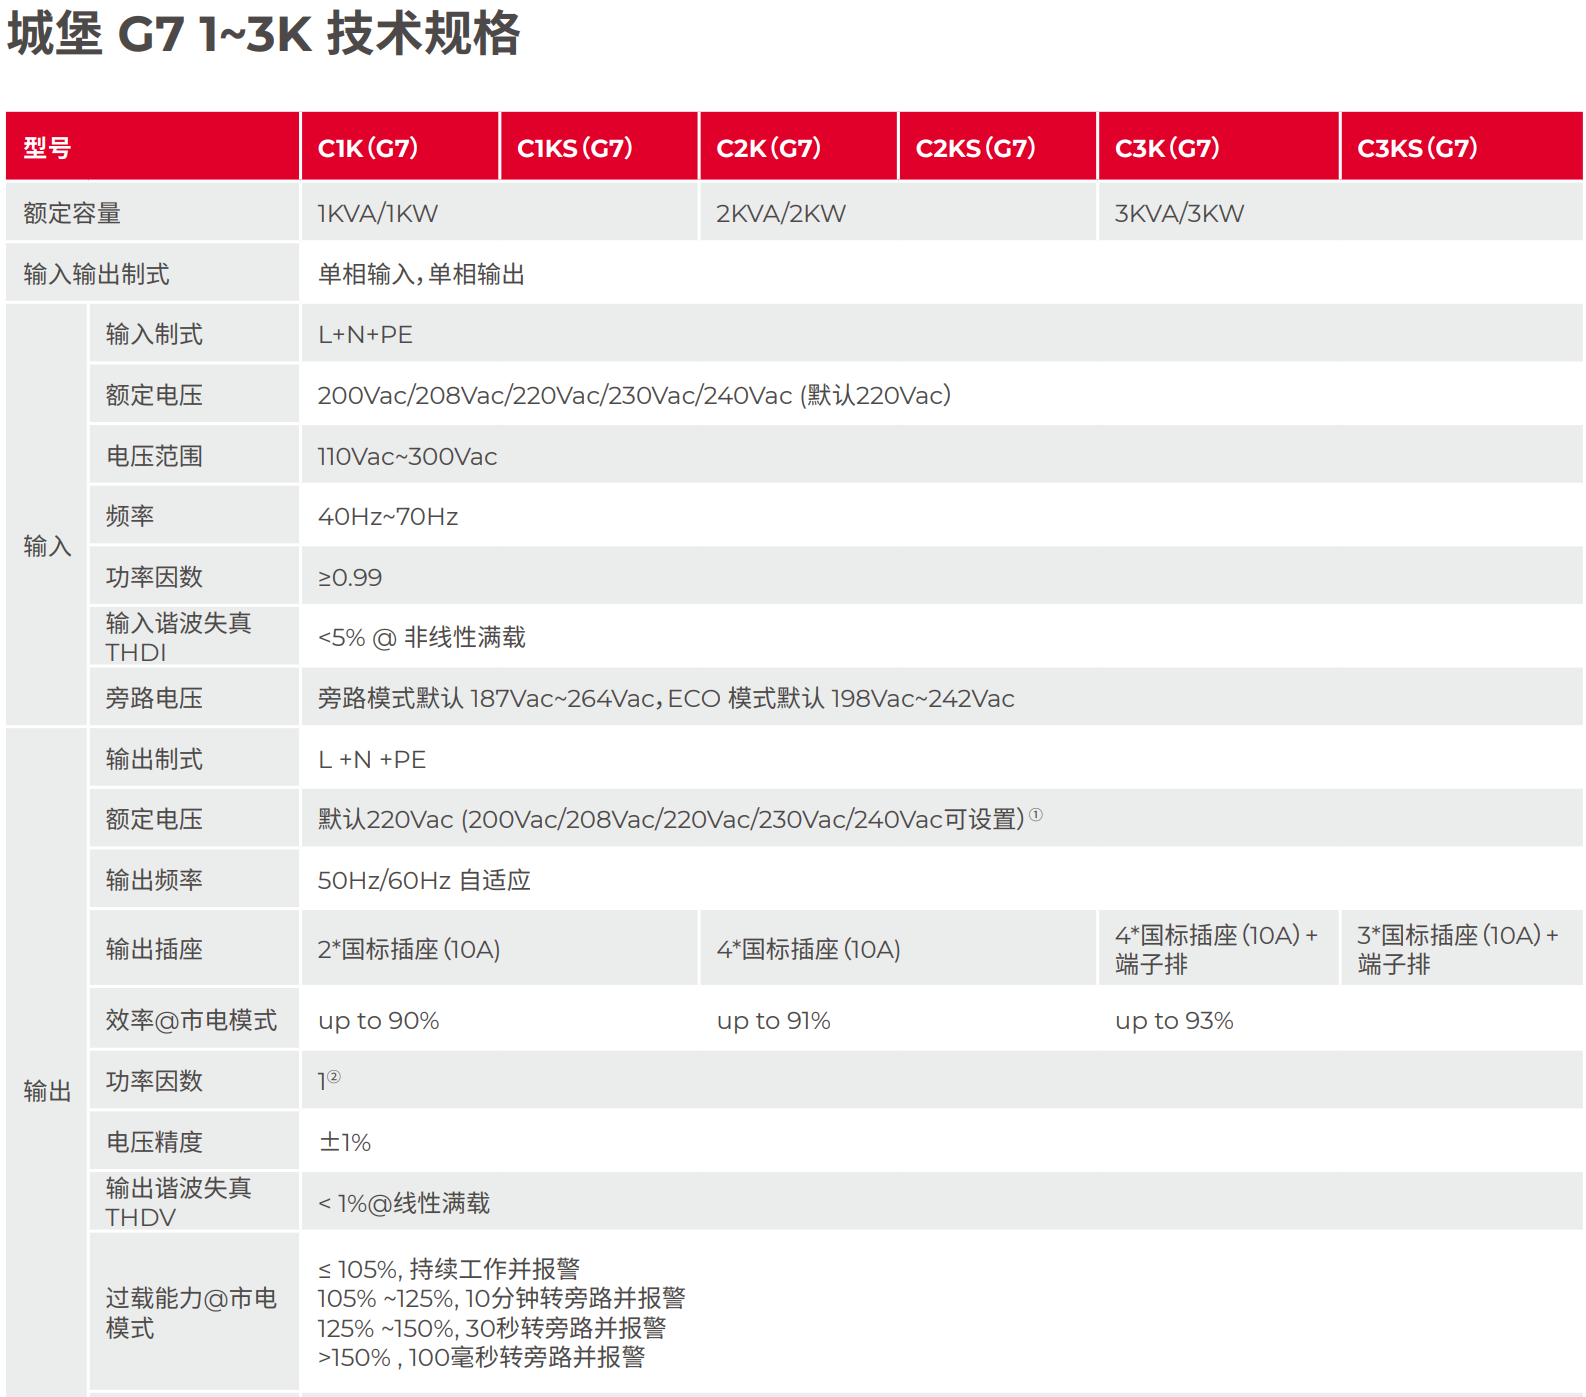Click the C2KS (G7) column header
This screenshot has width=1586, height=1397.
tap(975, 148)
